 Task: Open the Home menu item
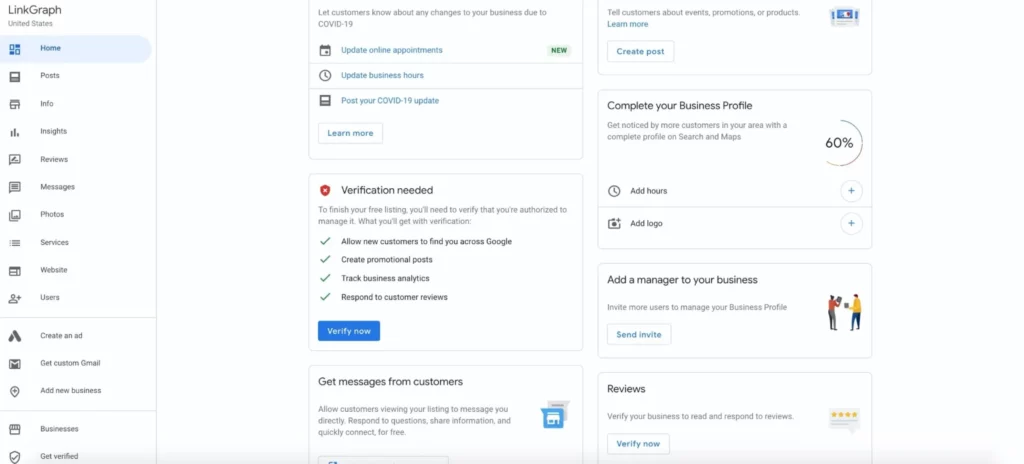(50, 48)
